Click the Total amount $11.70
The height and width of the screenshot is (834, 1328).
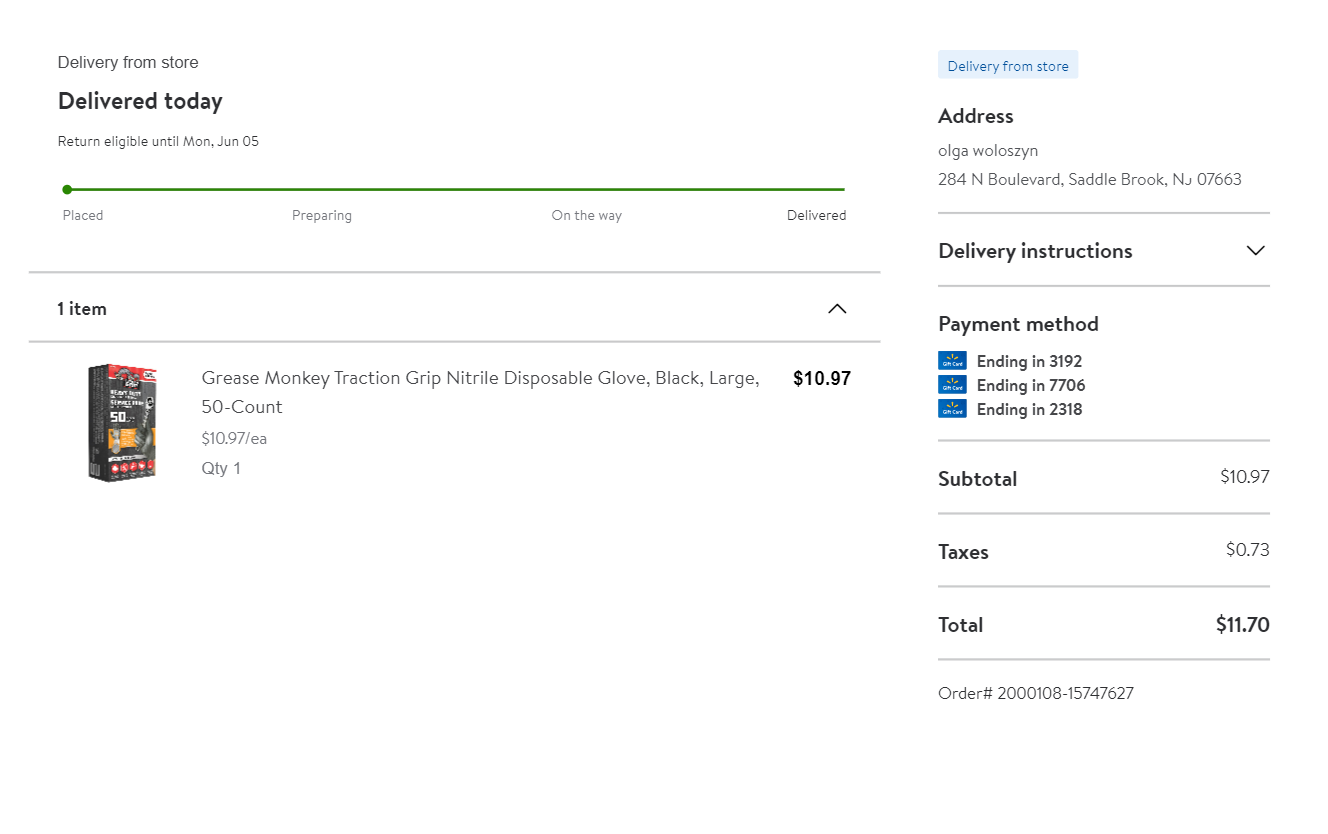pyautogui.click(x=1242, y=625)
